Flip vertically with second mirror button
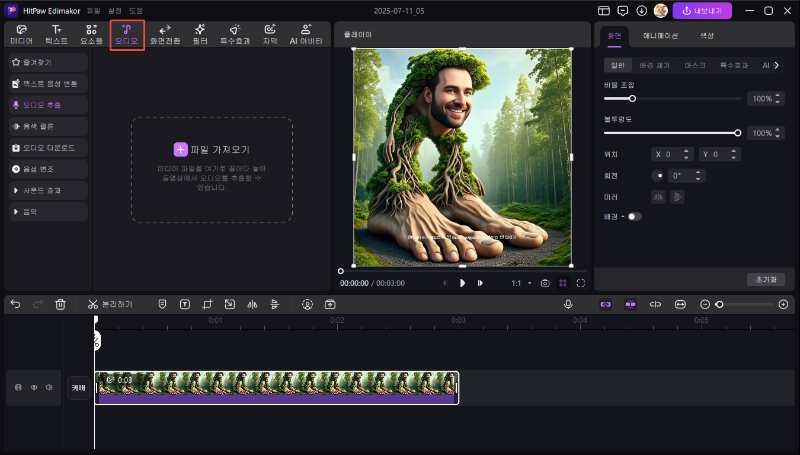 [678, 197]
